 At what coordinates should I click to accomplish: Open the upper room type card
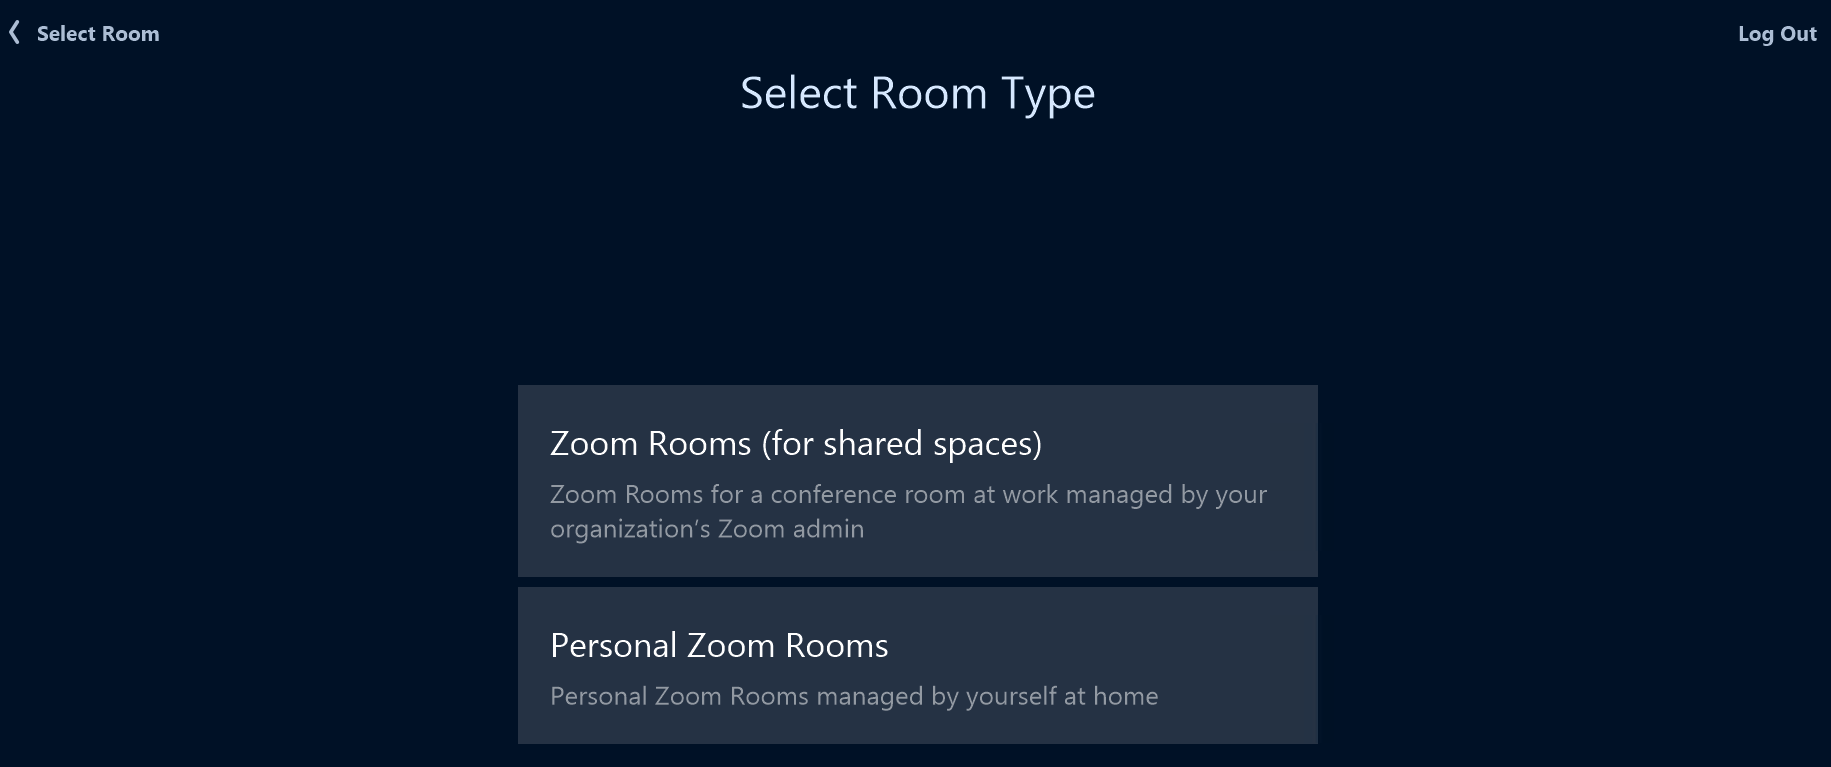pyautogui.click(x=918, y=481)
